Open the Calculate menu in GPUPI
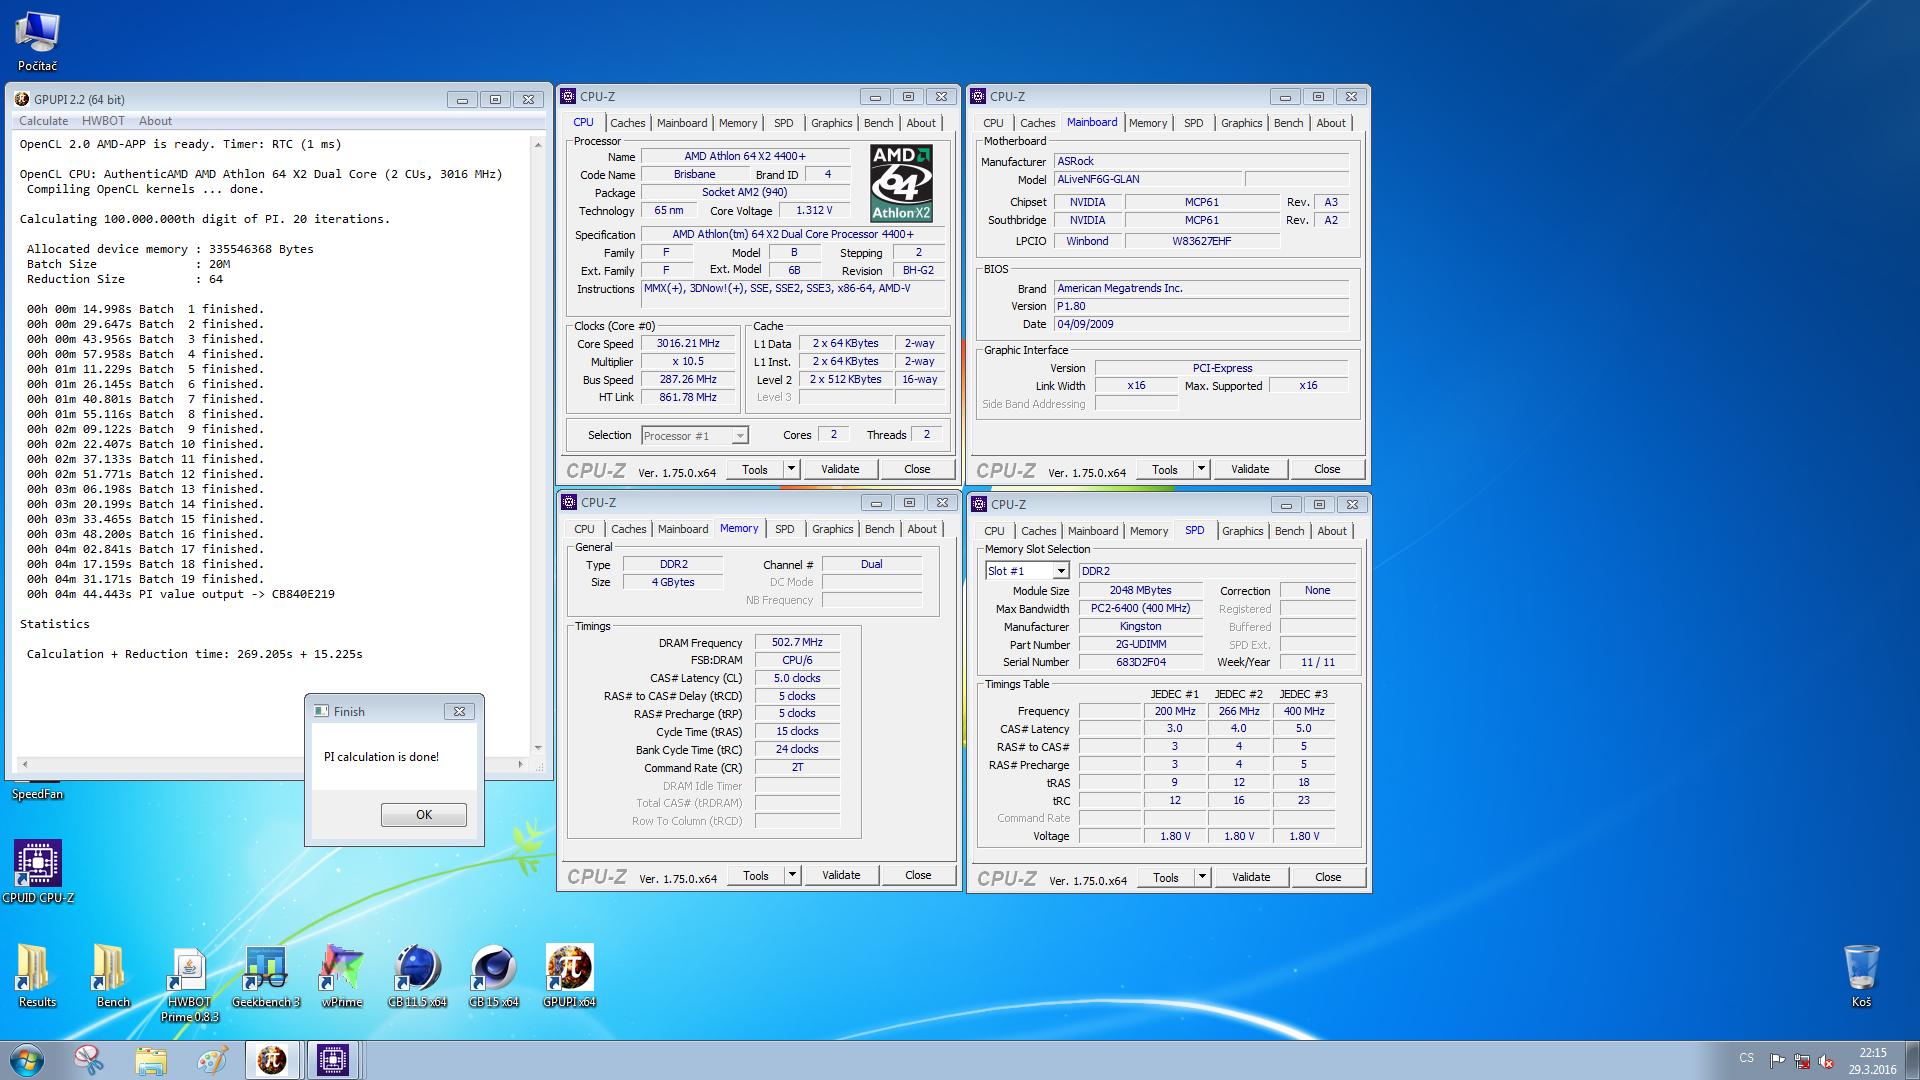 (44, 121)
